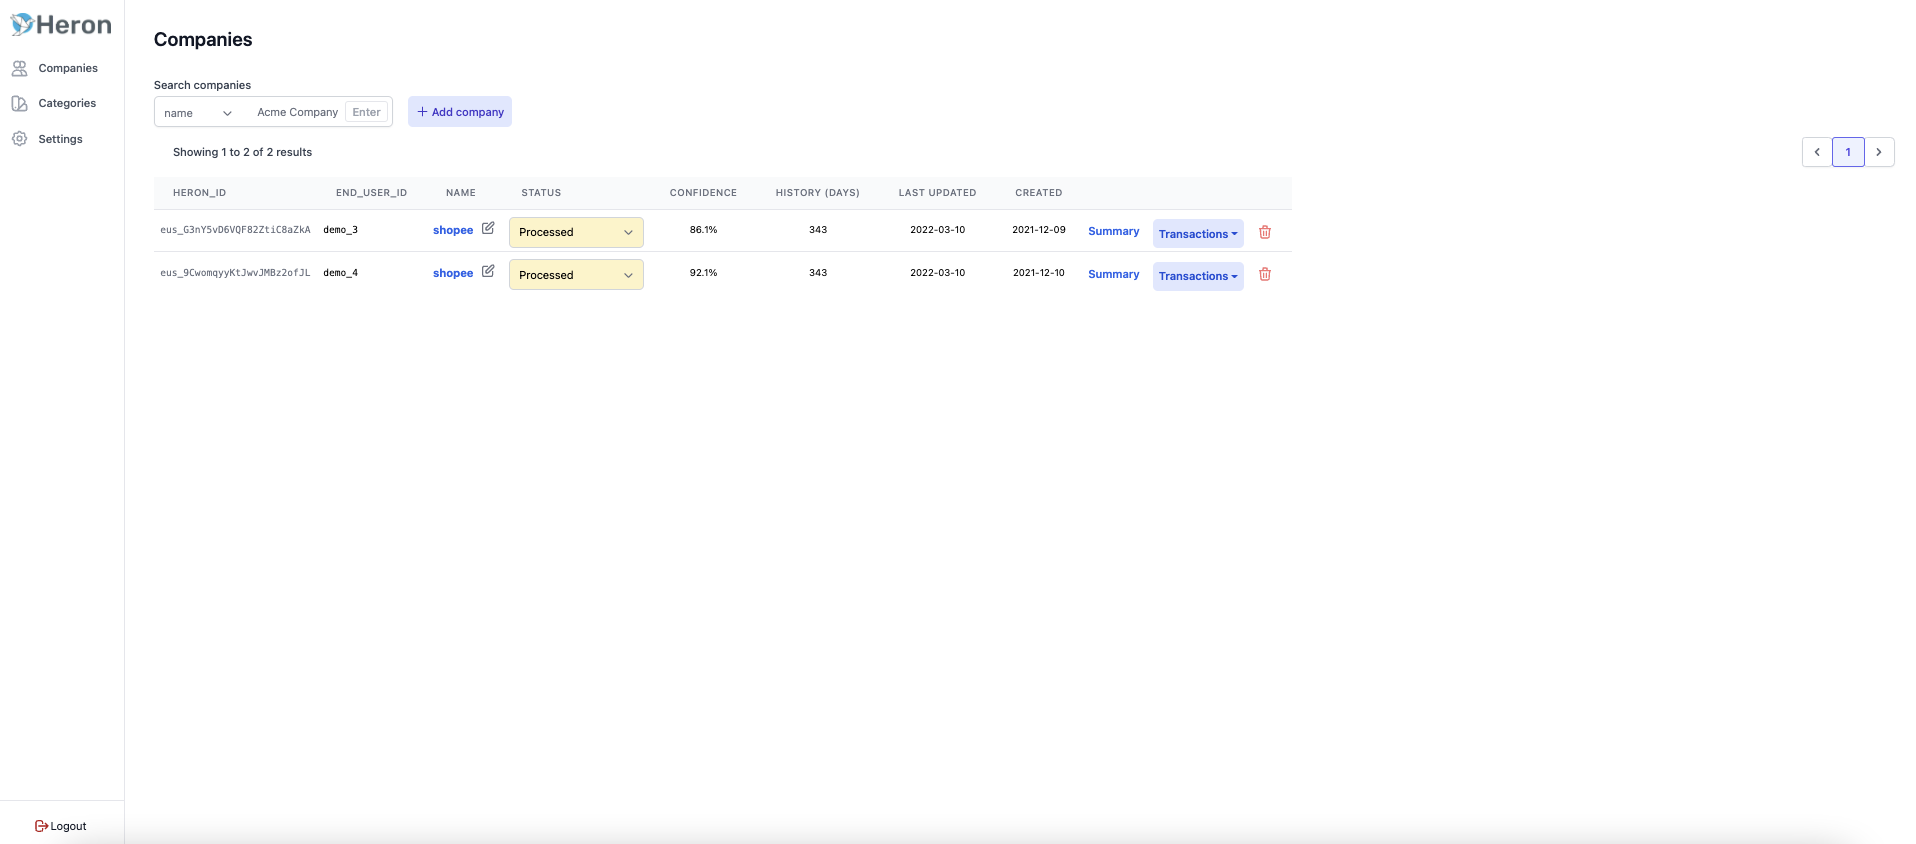Open the shopee link in demo_3 row
The width and height of the screenshot is (1916, 844).
tap(453, 230)
